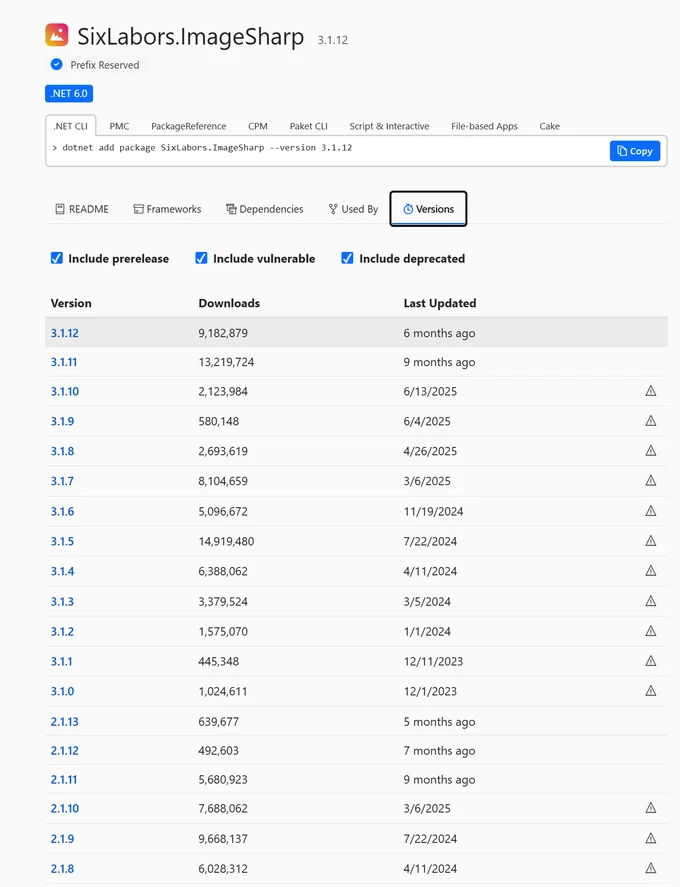Open version 2.1.12 link
The height and width of the screenshot is (887, 680).
tap(64, 751)
